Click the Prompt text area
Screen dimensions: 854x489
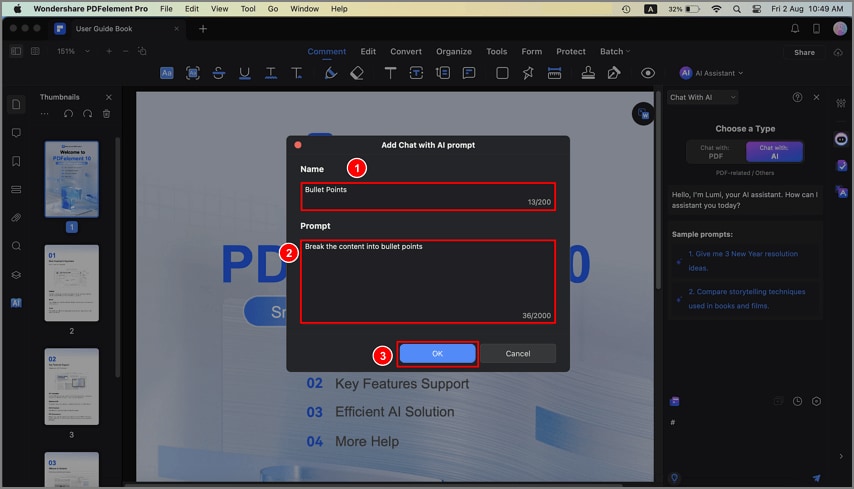tap(428, 282)
